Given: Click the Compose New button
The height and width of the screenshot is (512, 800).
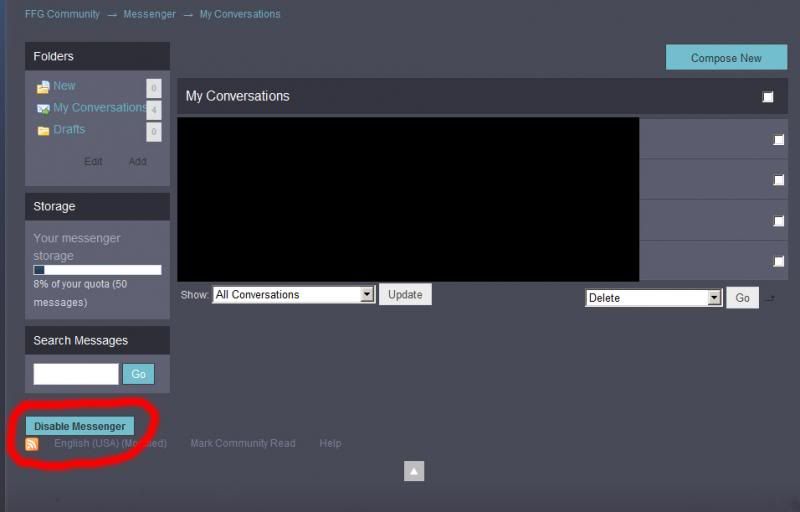Looking at the screenshot, I should 726,58.
